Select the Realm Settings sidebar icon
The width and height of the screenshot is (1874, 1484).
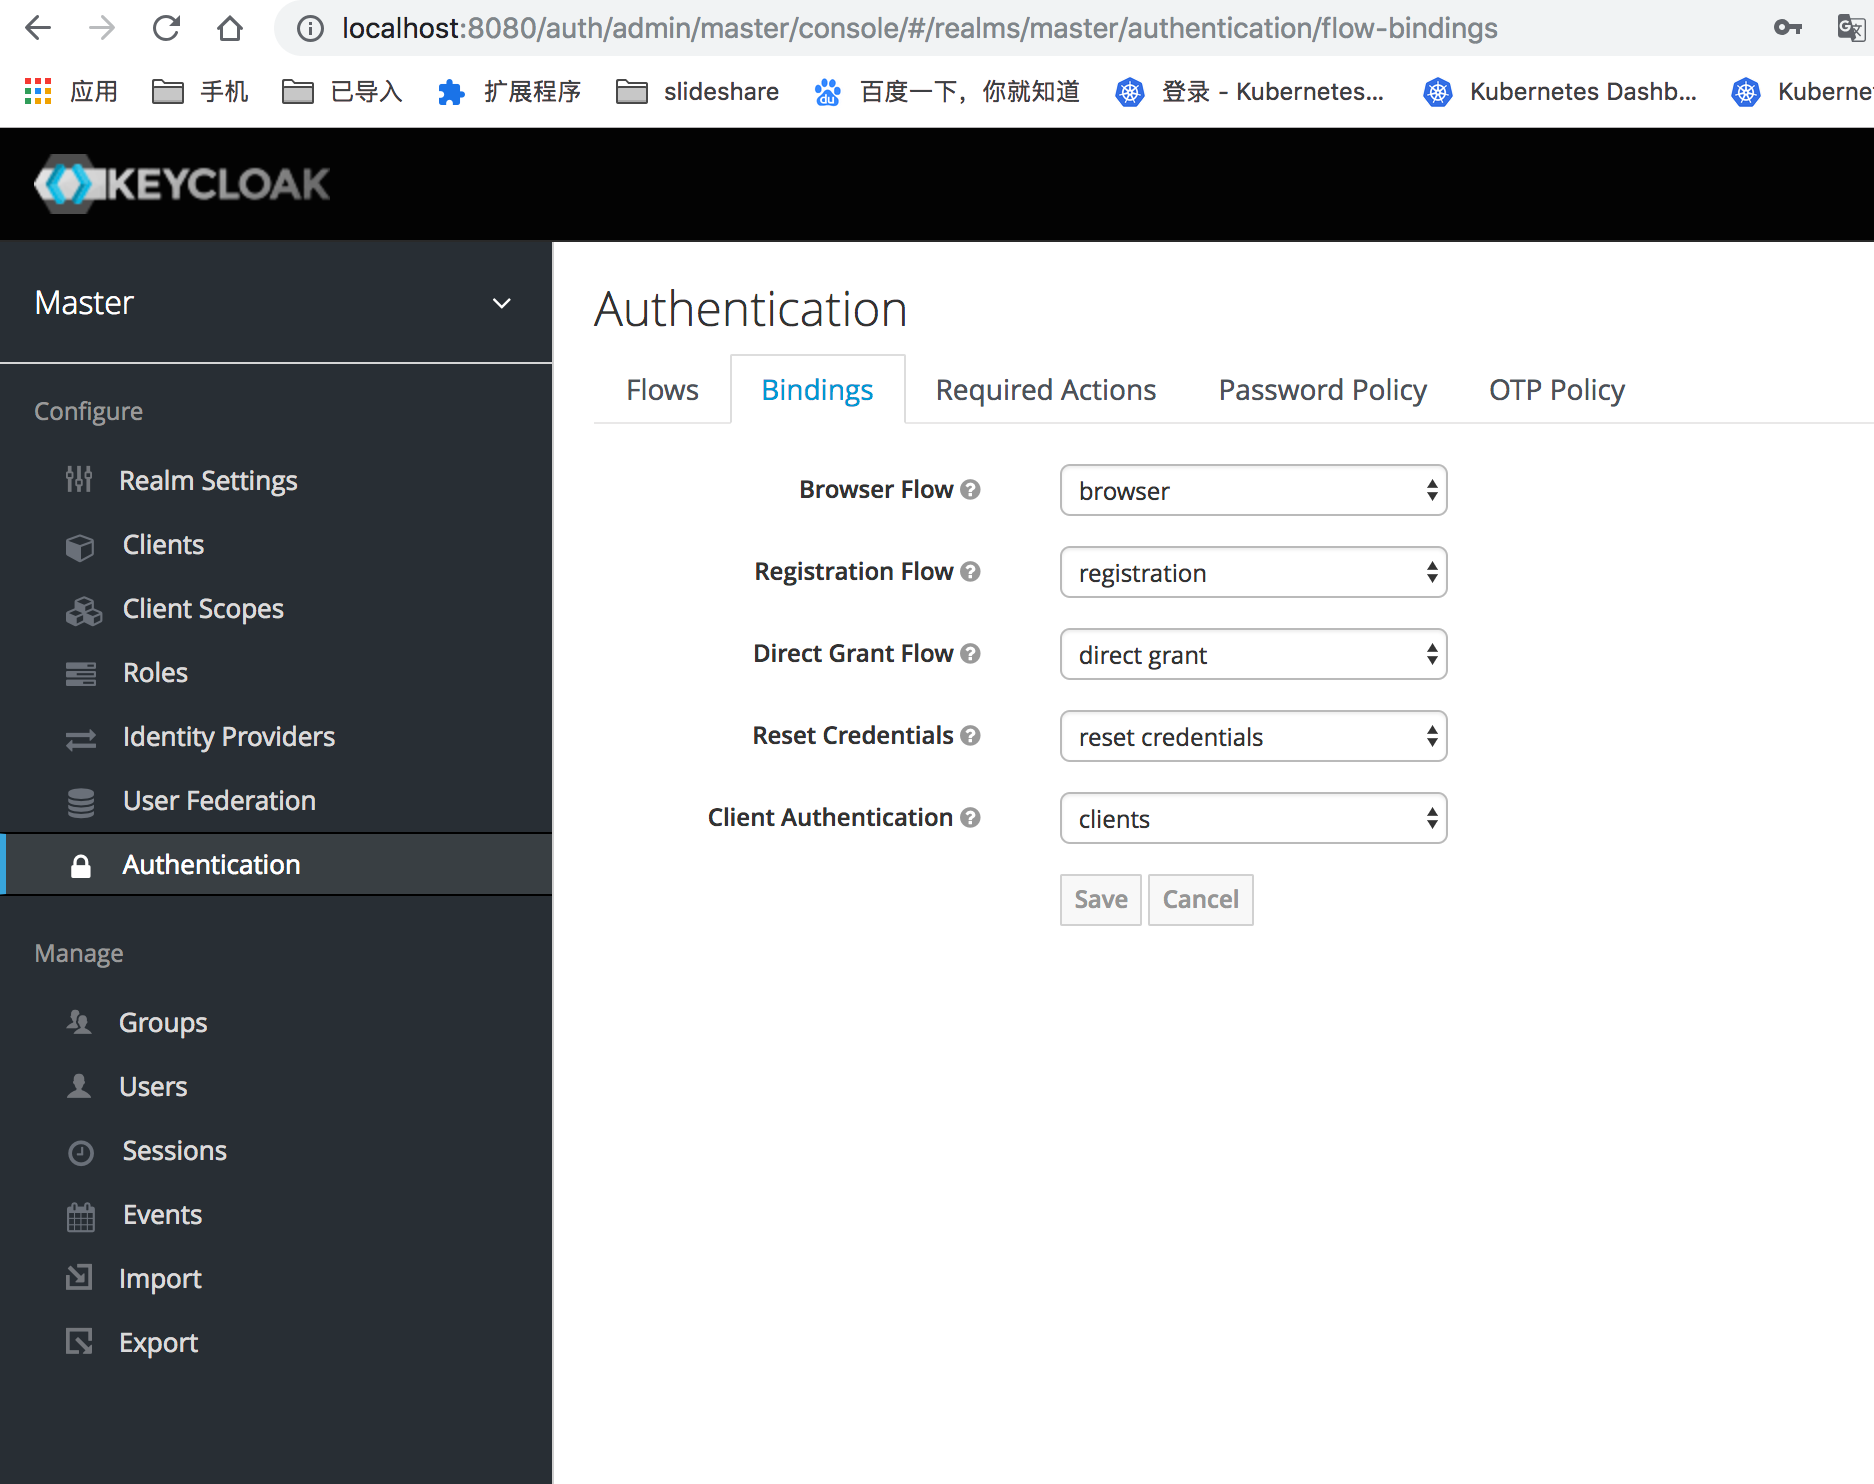click(79, 480)
